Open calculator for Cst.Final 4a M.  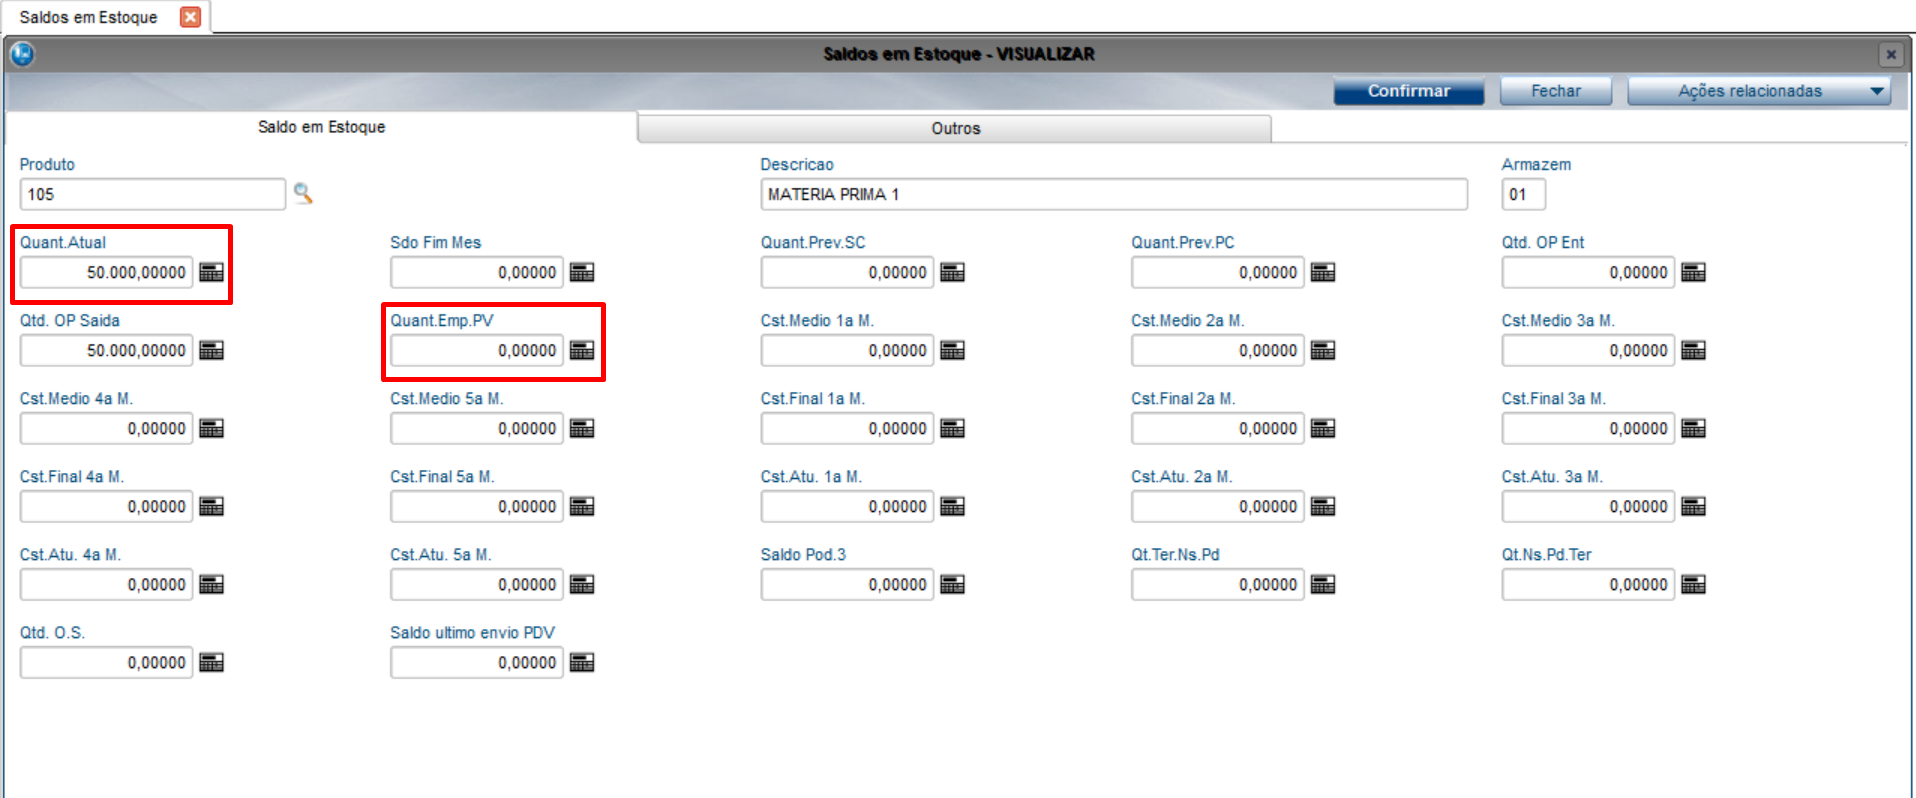pos(211,506)
